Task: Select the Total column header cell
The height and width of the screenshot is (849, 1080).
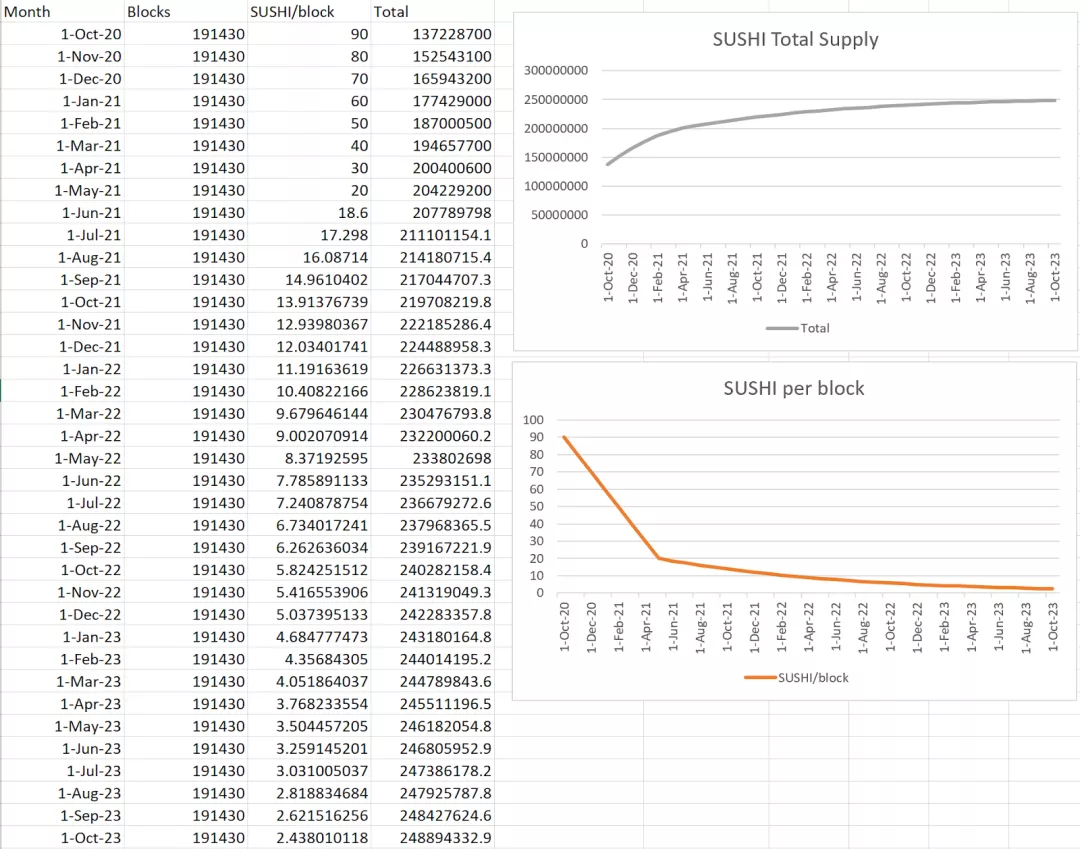Action: pyautogui.click(x=432, y=12)
